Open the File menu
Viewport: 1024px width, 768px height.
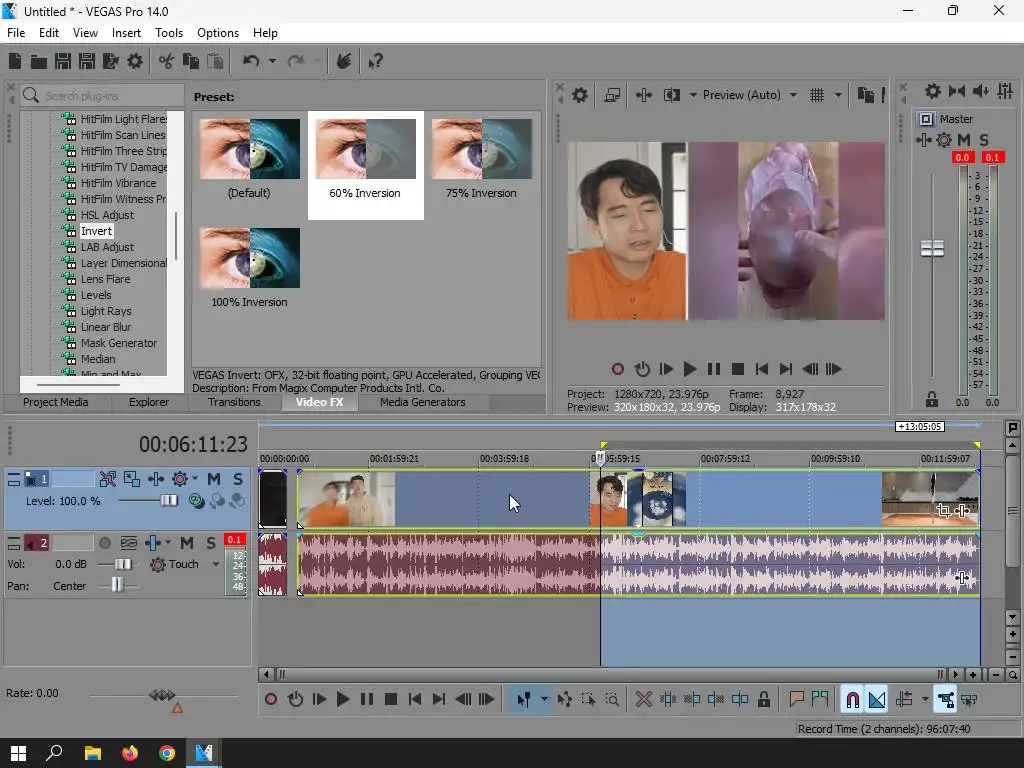pyautogui.click(x=16, y=33)
